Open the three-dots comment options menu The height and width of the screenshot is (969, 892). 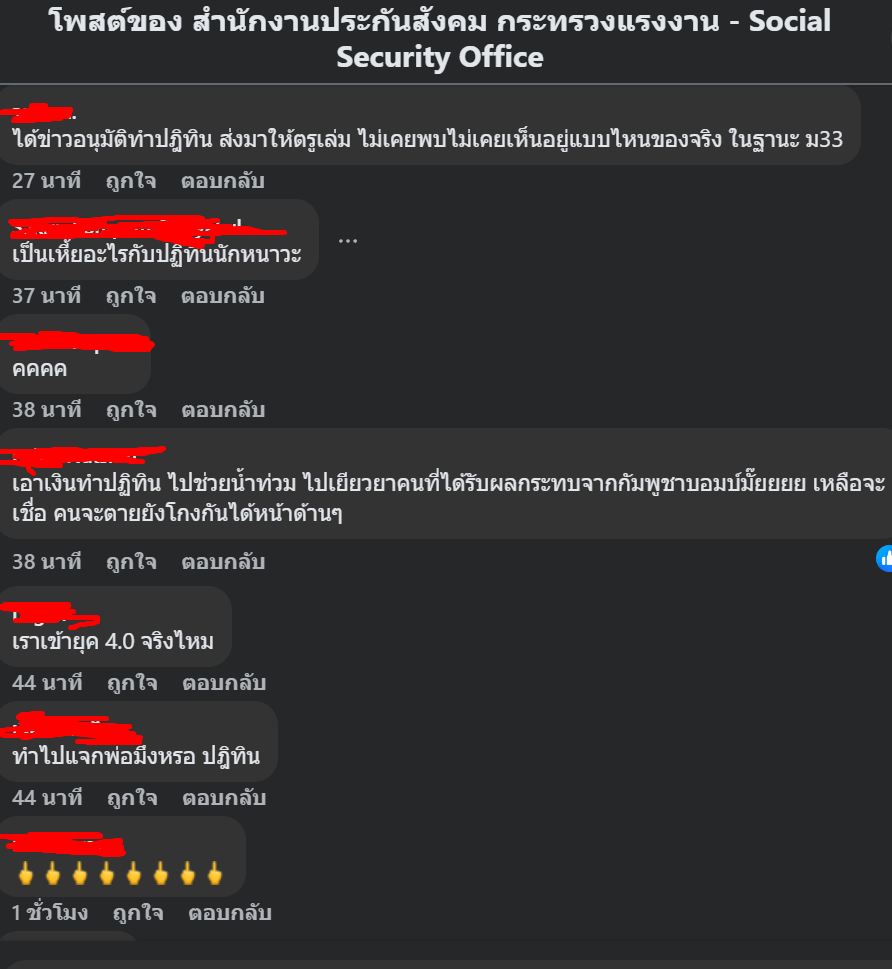click(x=348, y=240)
